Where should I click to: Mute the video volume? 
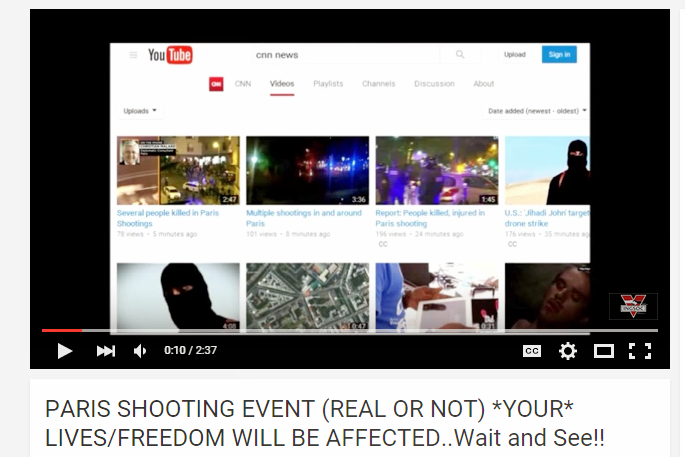(141, 351)
